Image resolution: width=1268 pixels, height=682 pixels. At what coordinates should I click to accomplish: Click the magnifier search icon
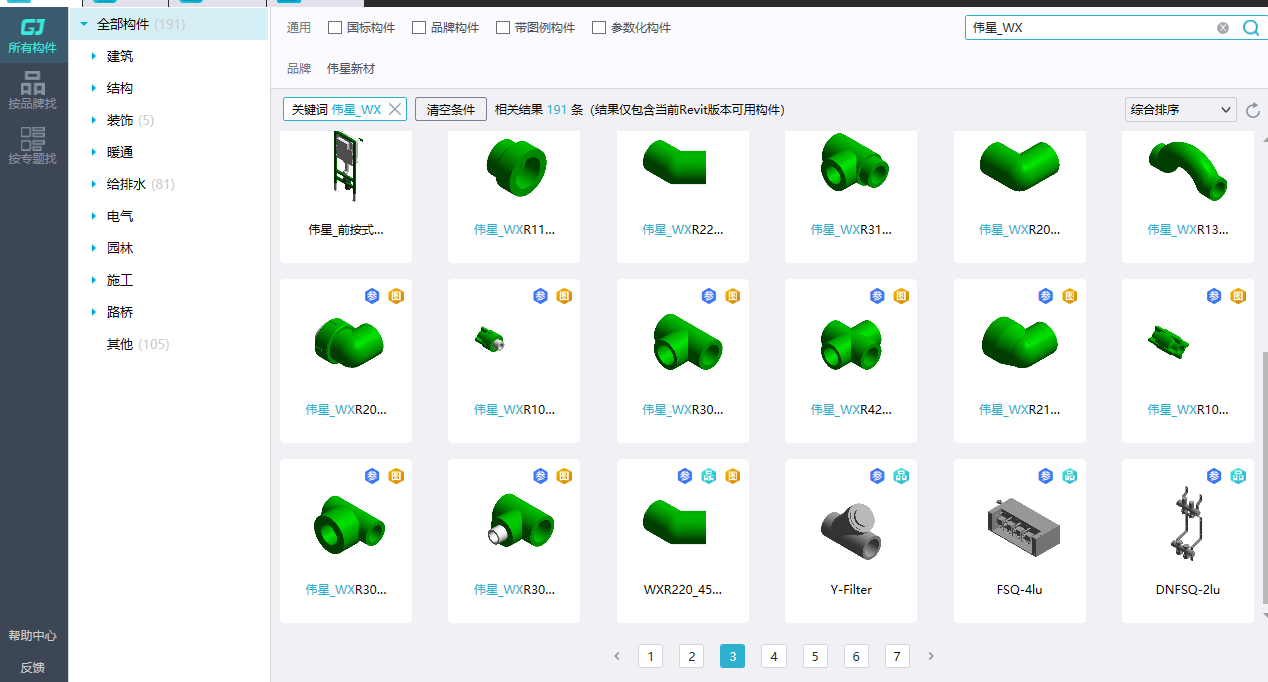1250,28
